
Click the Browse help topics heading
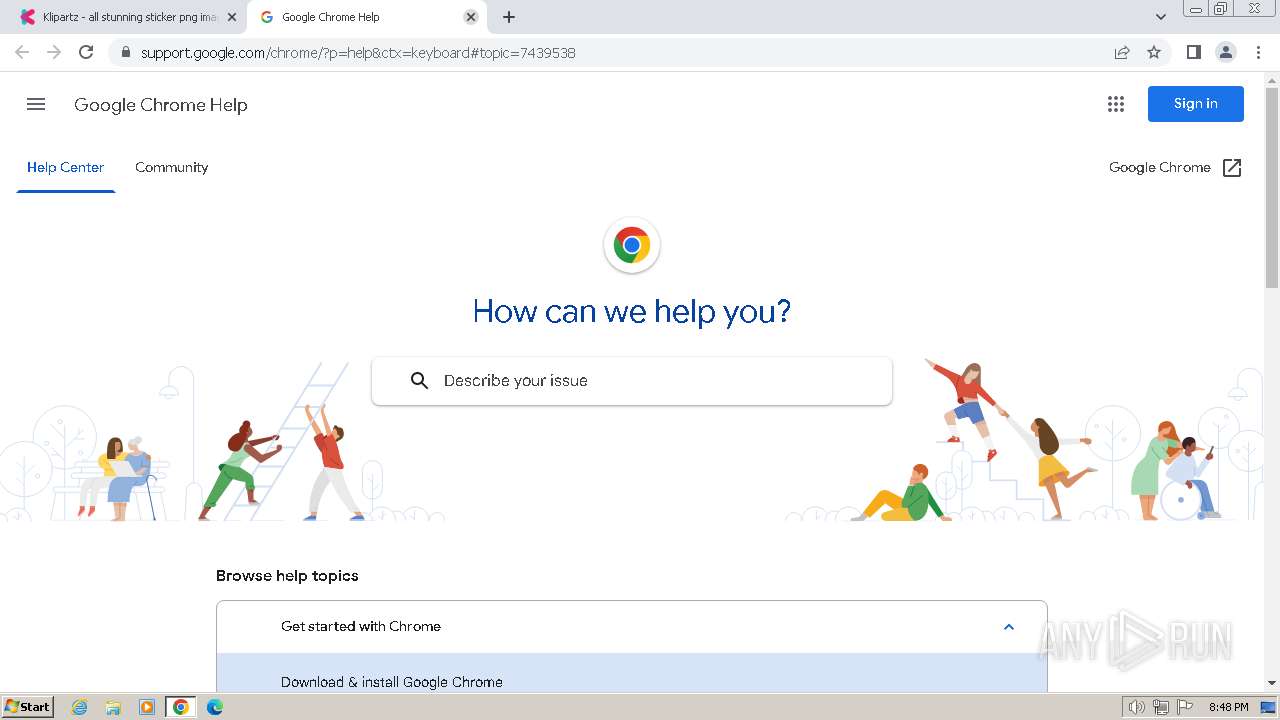point(287,576)
